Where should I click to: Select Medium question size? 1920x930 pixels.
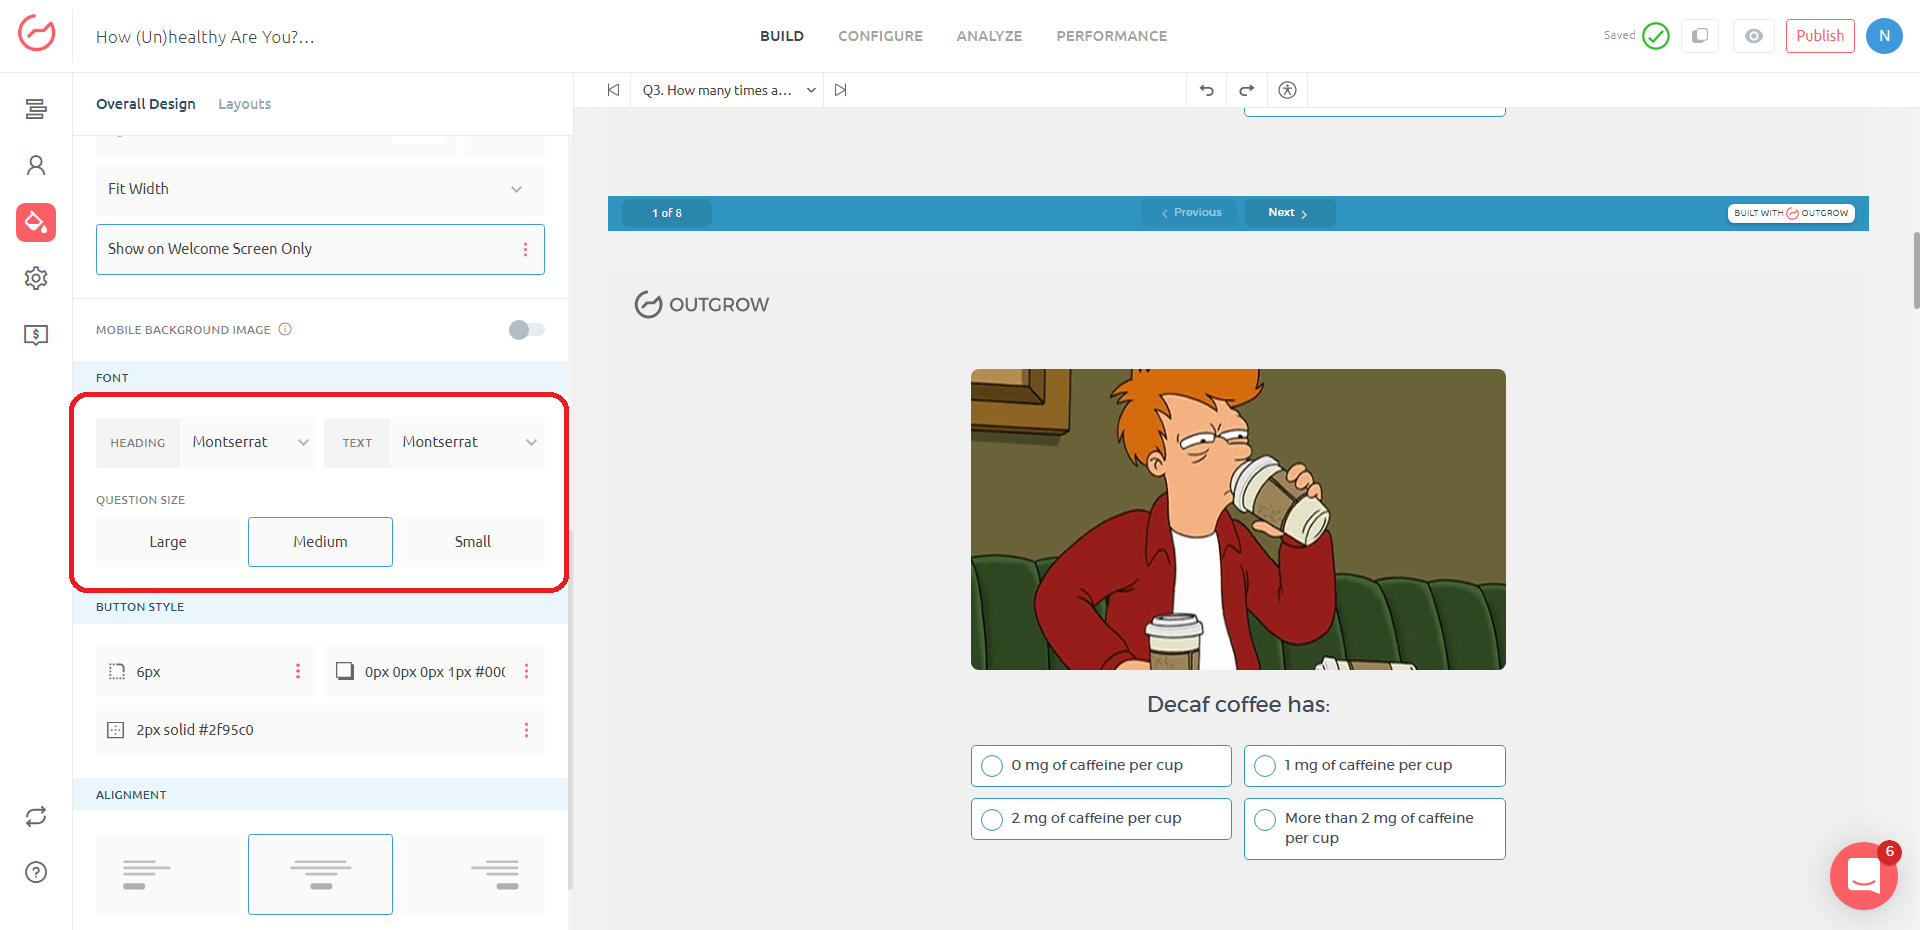coord(320,542)
